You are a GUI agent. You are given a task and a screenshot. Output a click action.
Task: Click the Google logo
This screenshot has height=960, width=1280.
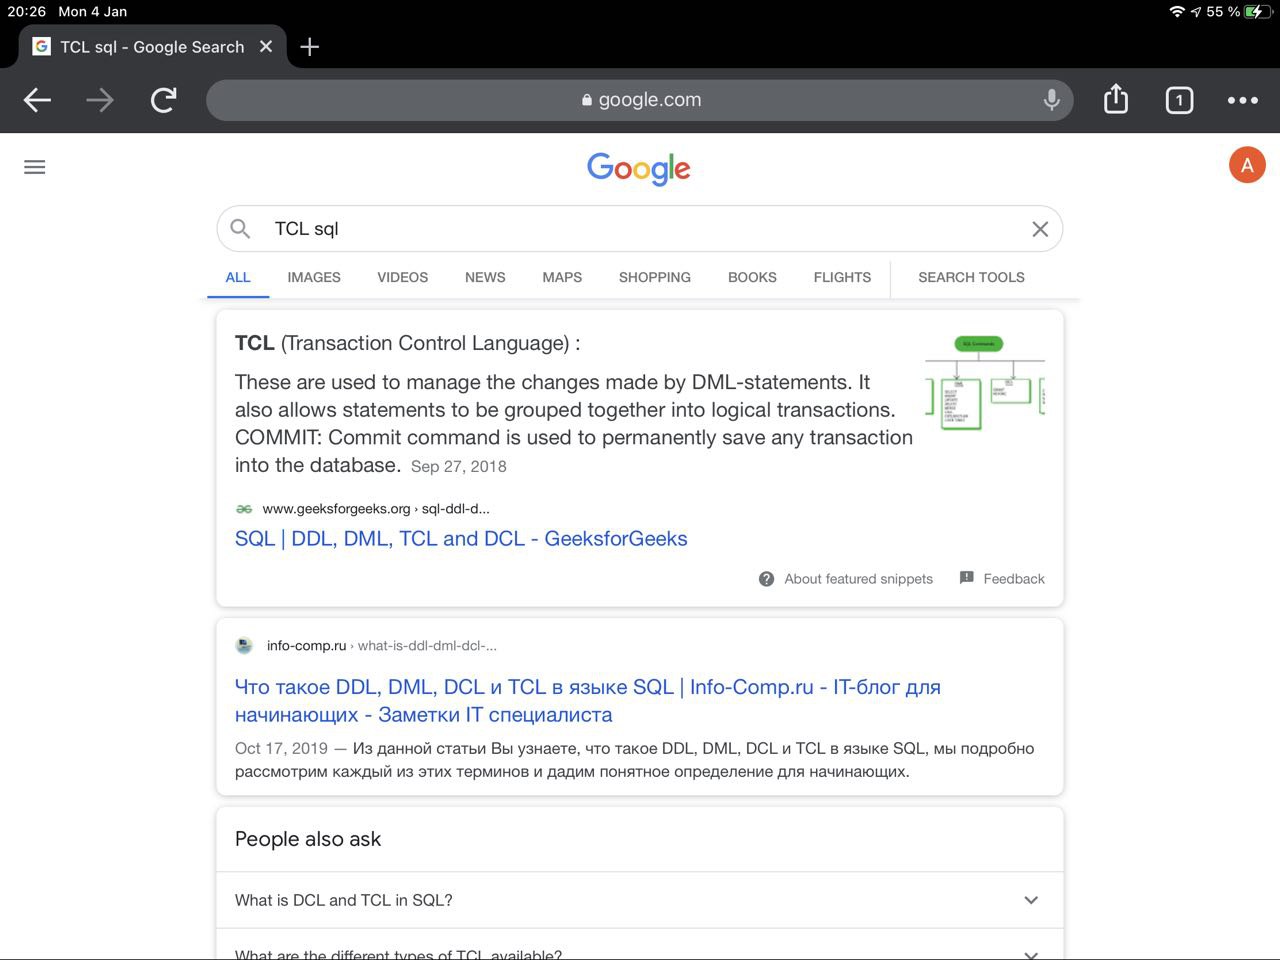[x=639, y=169]
